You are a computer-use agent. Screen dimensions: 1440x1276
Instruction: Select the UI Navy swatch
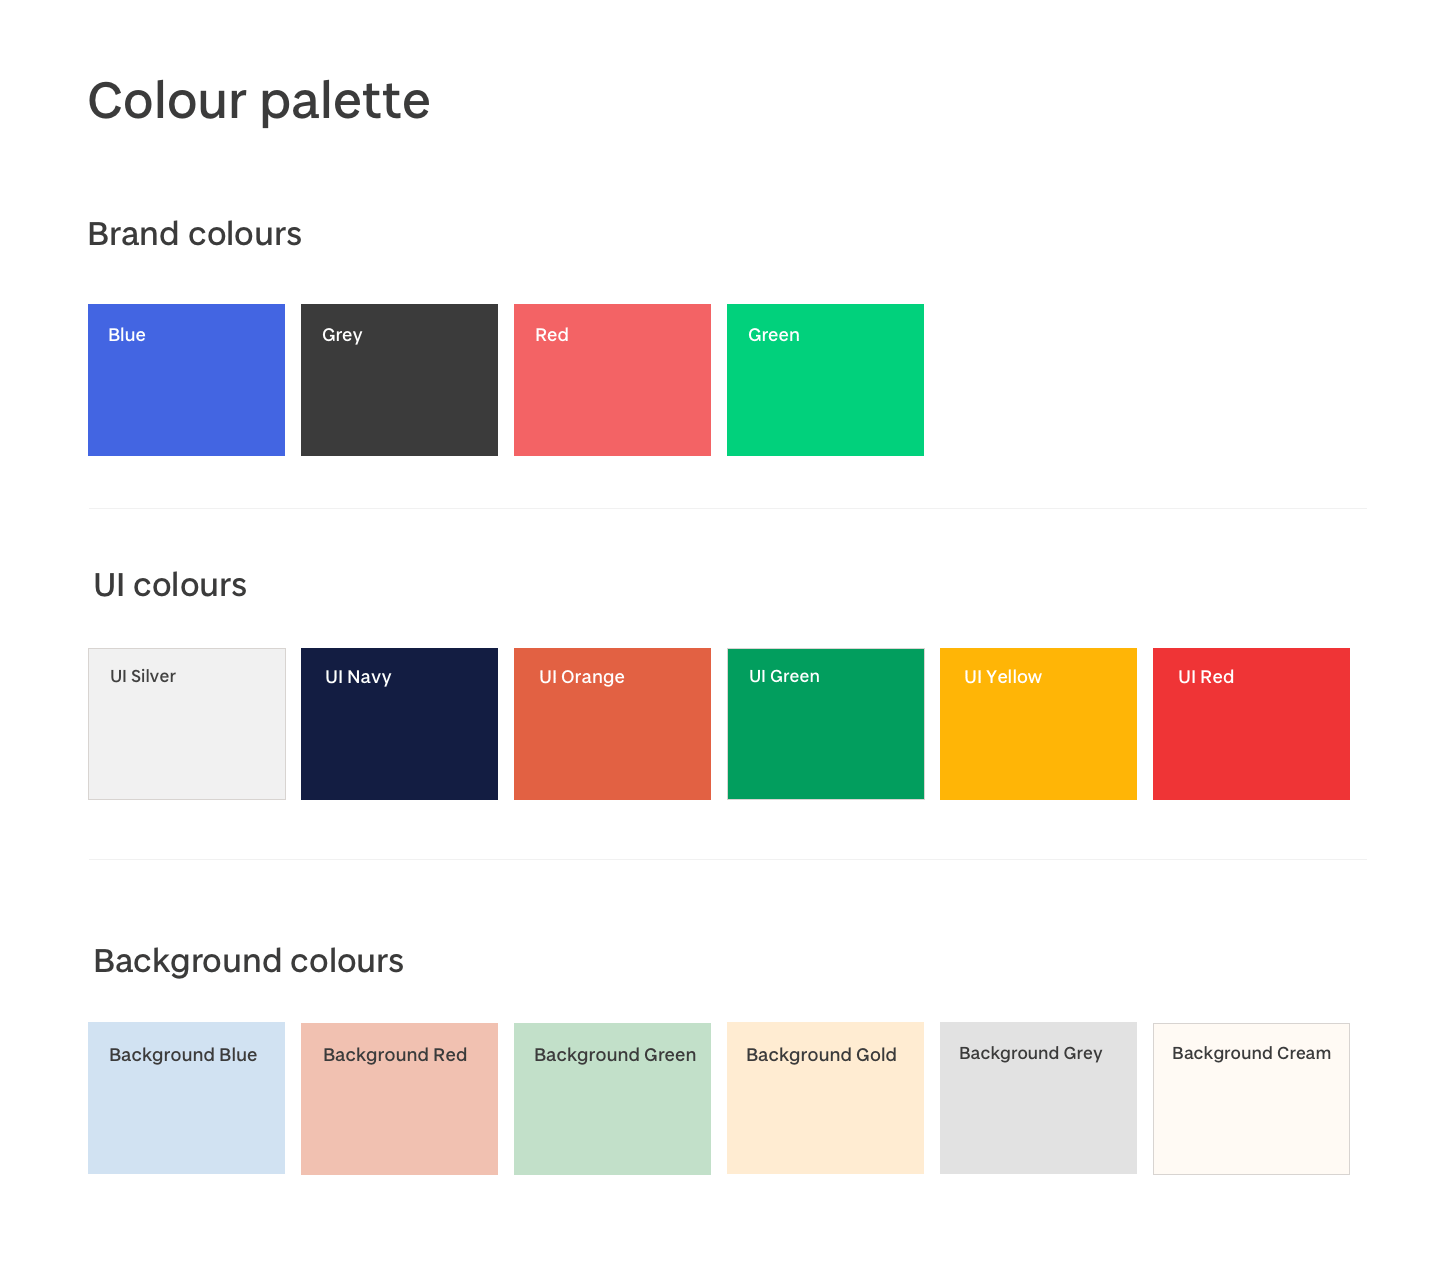(x=399, y=724)
